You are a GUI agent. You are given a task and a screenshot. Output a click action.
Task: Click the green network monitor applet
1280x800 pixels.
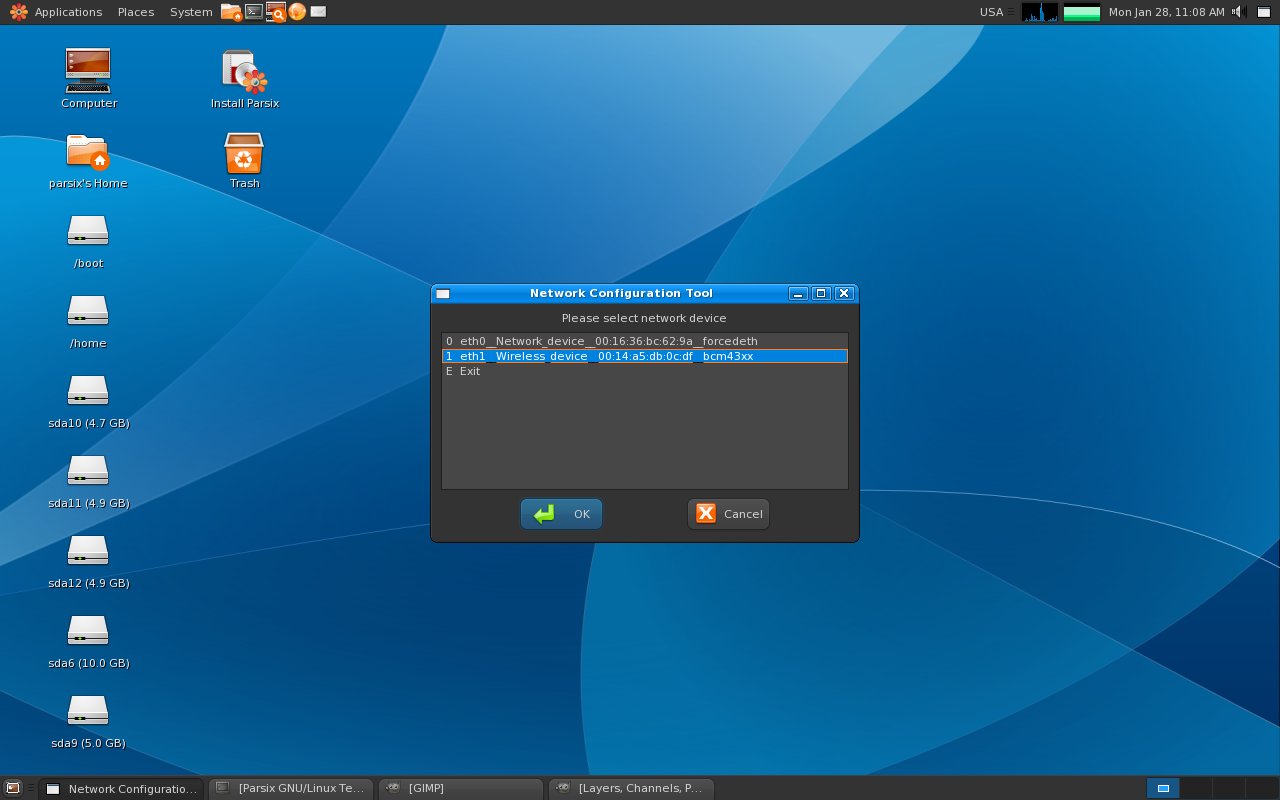(x=1082, y=12)
